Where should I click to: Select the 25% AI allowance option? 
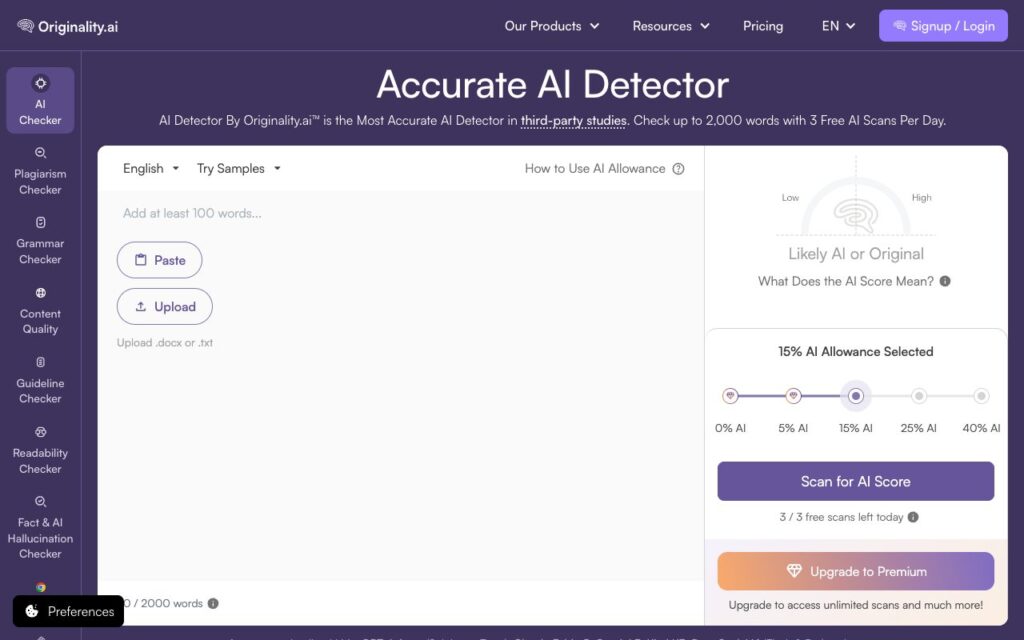pyautogui.click(x=919, y=396)
